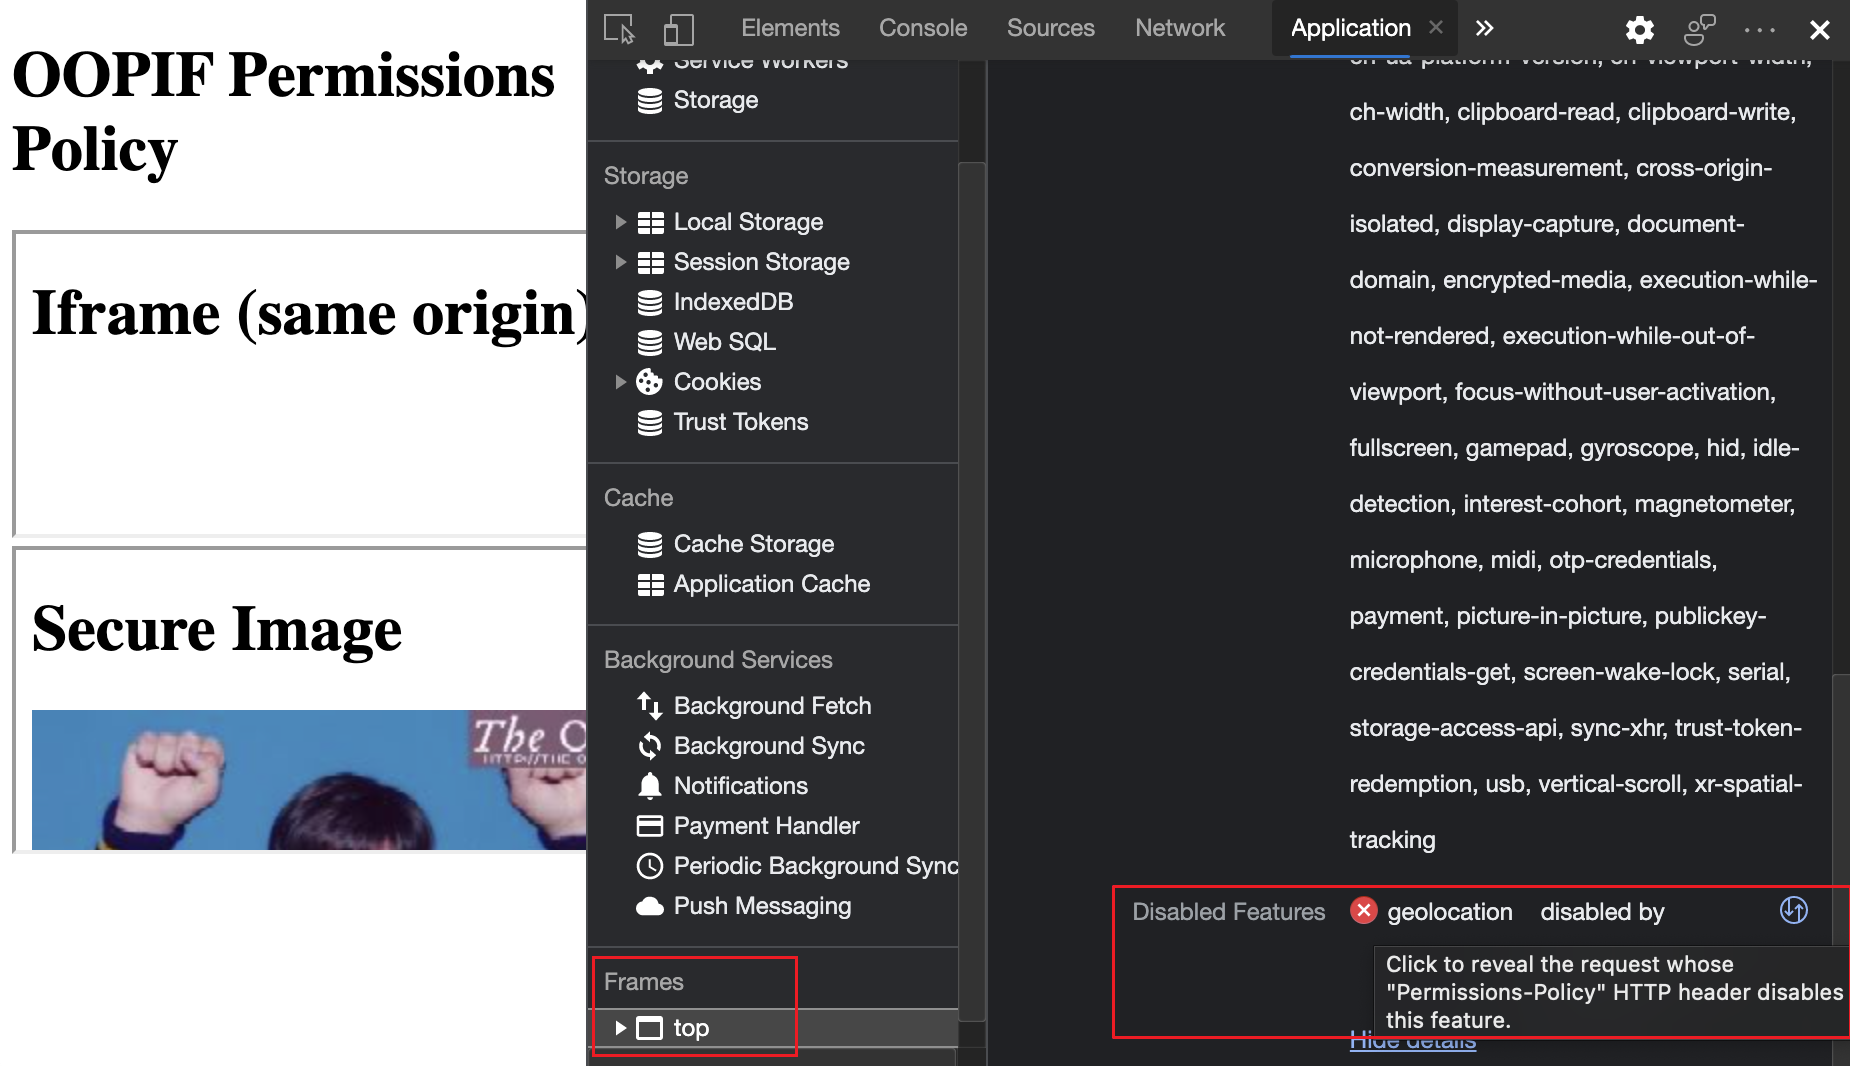Click the geolocation disabled feature error badge
Image resolution: width=1850 pixels, height=1066 pixels.
[1363, 910]
